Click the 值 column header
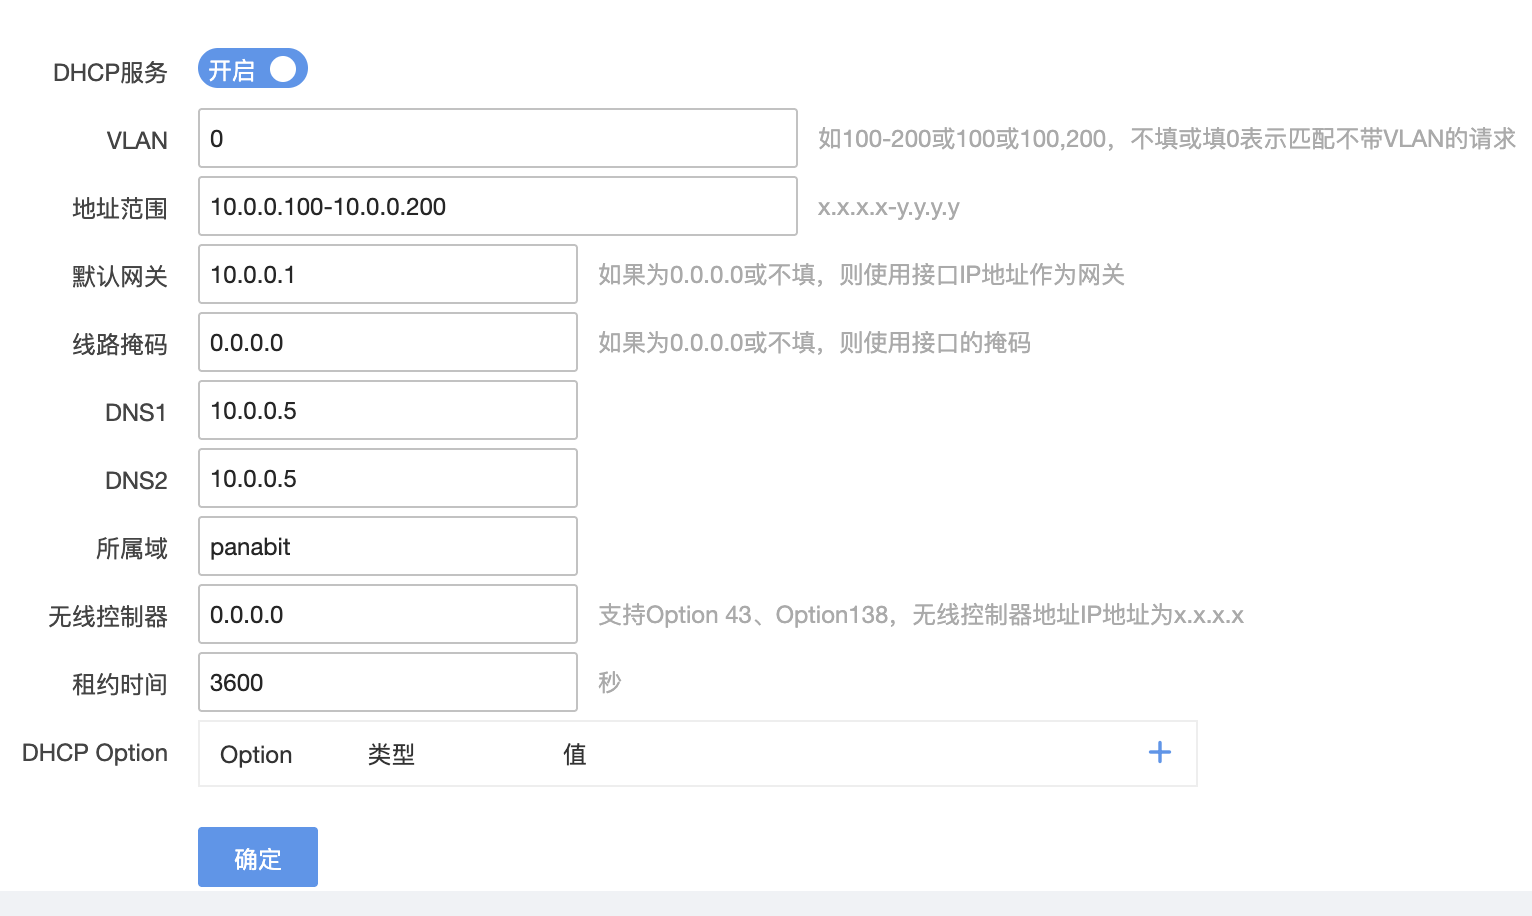 coord(575,755)
